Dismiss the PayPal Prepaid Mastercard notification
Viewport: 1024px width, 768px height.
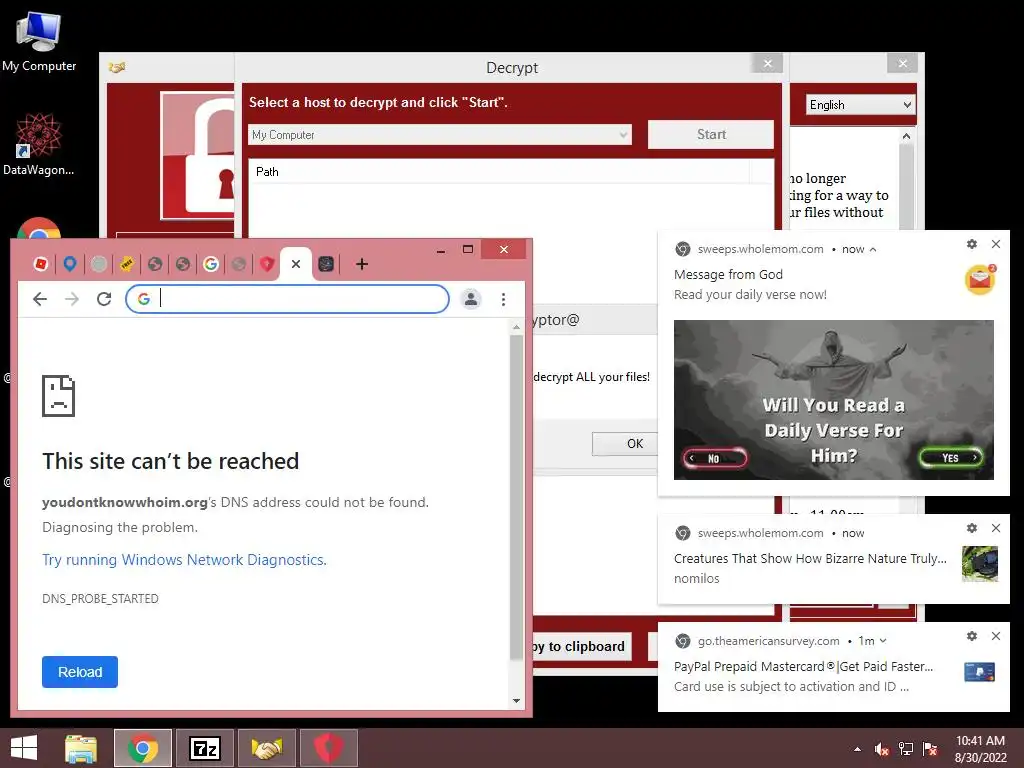(x=996, y=635)
